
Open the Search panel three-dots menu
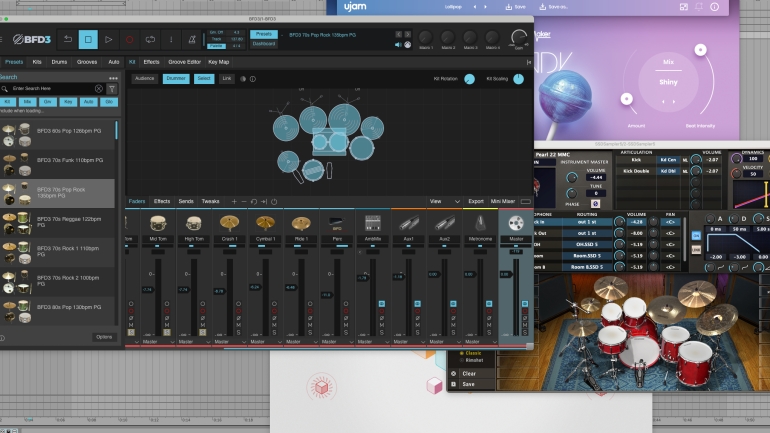click(113, 78)
